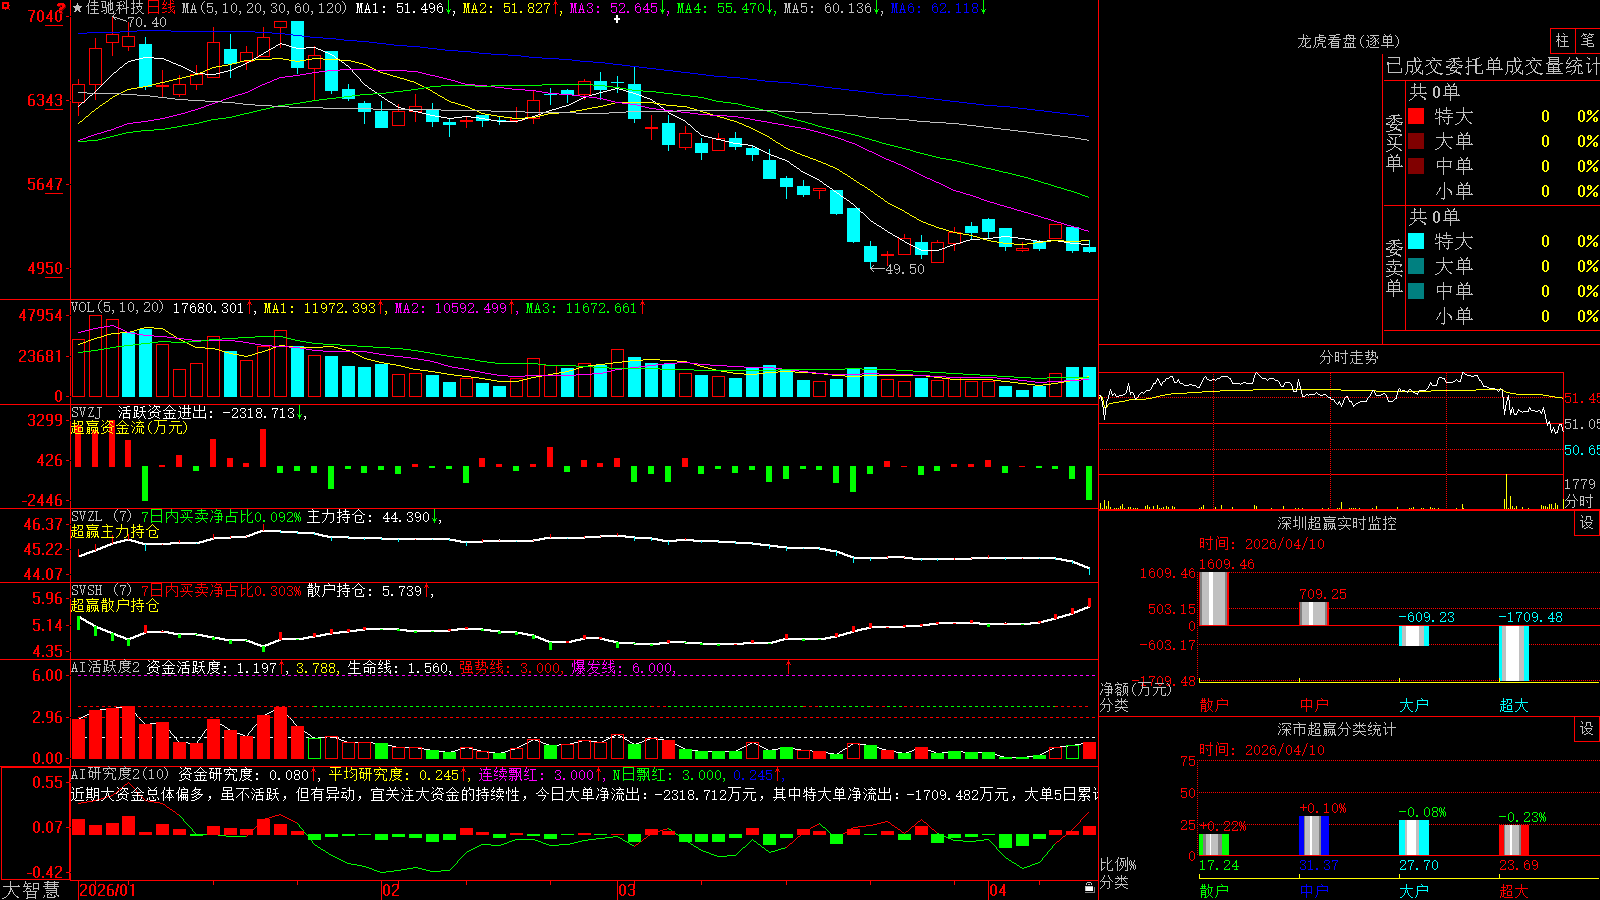Change the 日线 period label

point(161,8)
